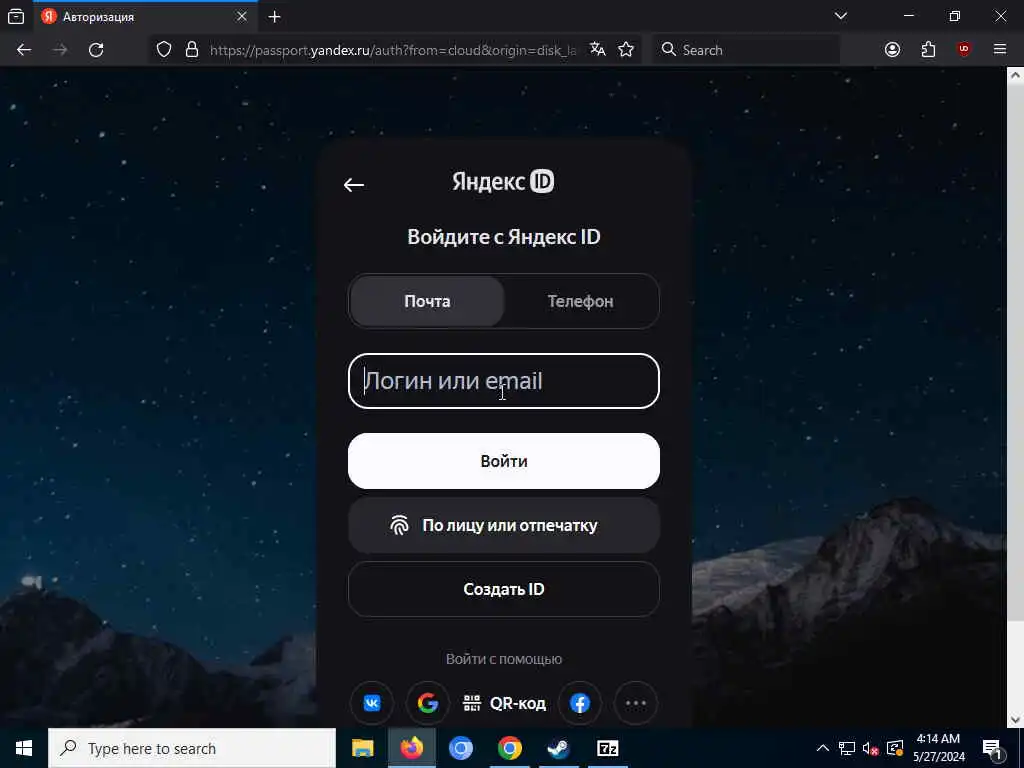Open the notification center
This screenshot has width=1024, height=768.
(x=992, y=748)
